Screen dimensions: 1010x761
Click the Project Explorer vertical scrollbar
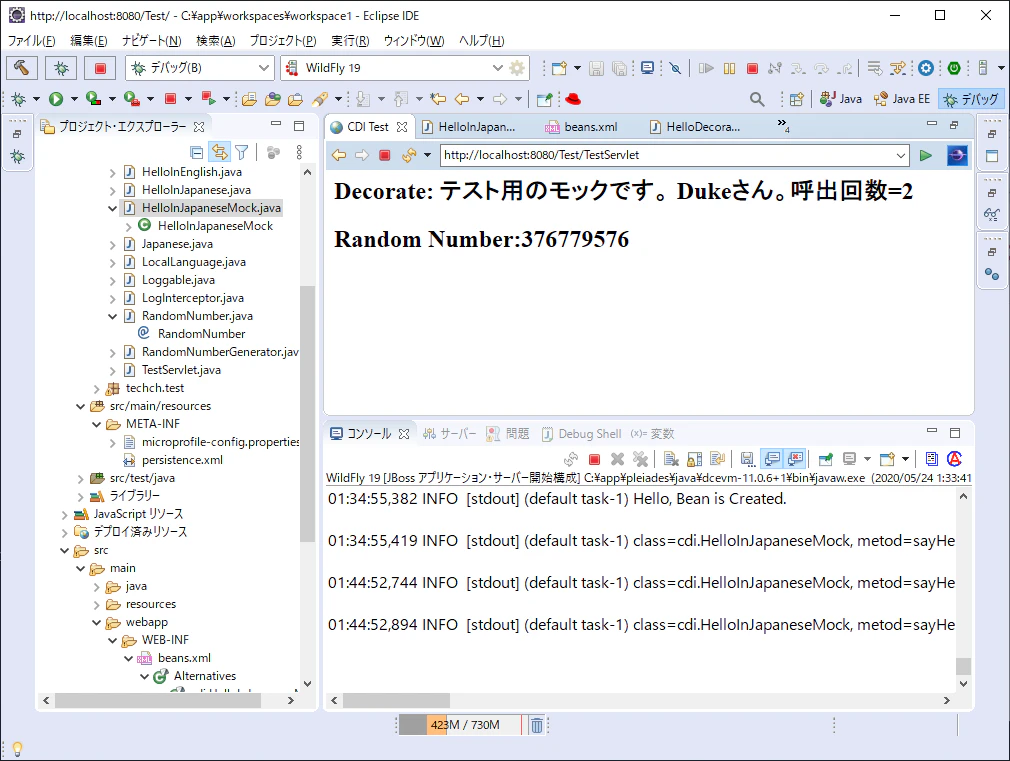point(307,412)
